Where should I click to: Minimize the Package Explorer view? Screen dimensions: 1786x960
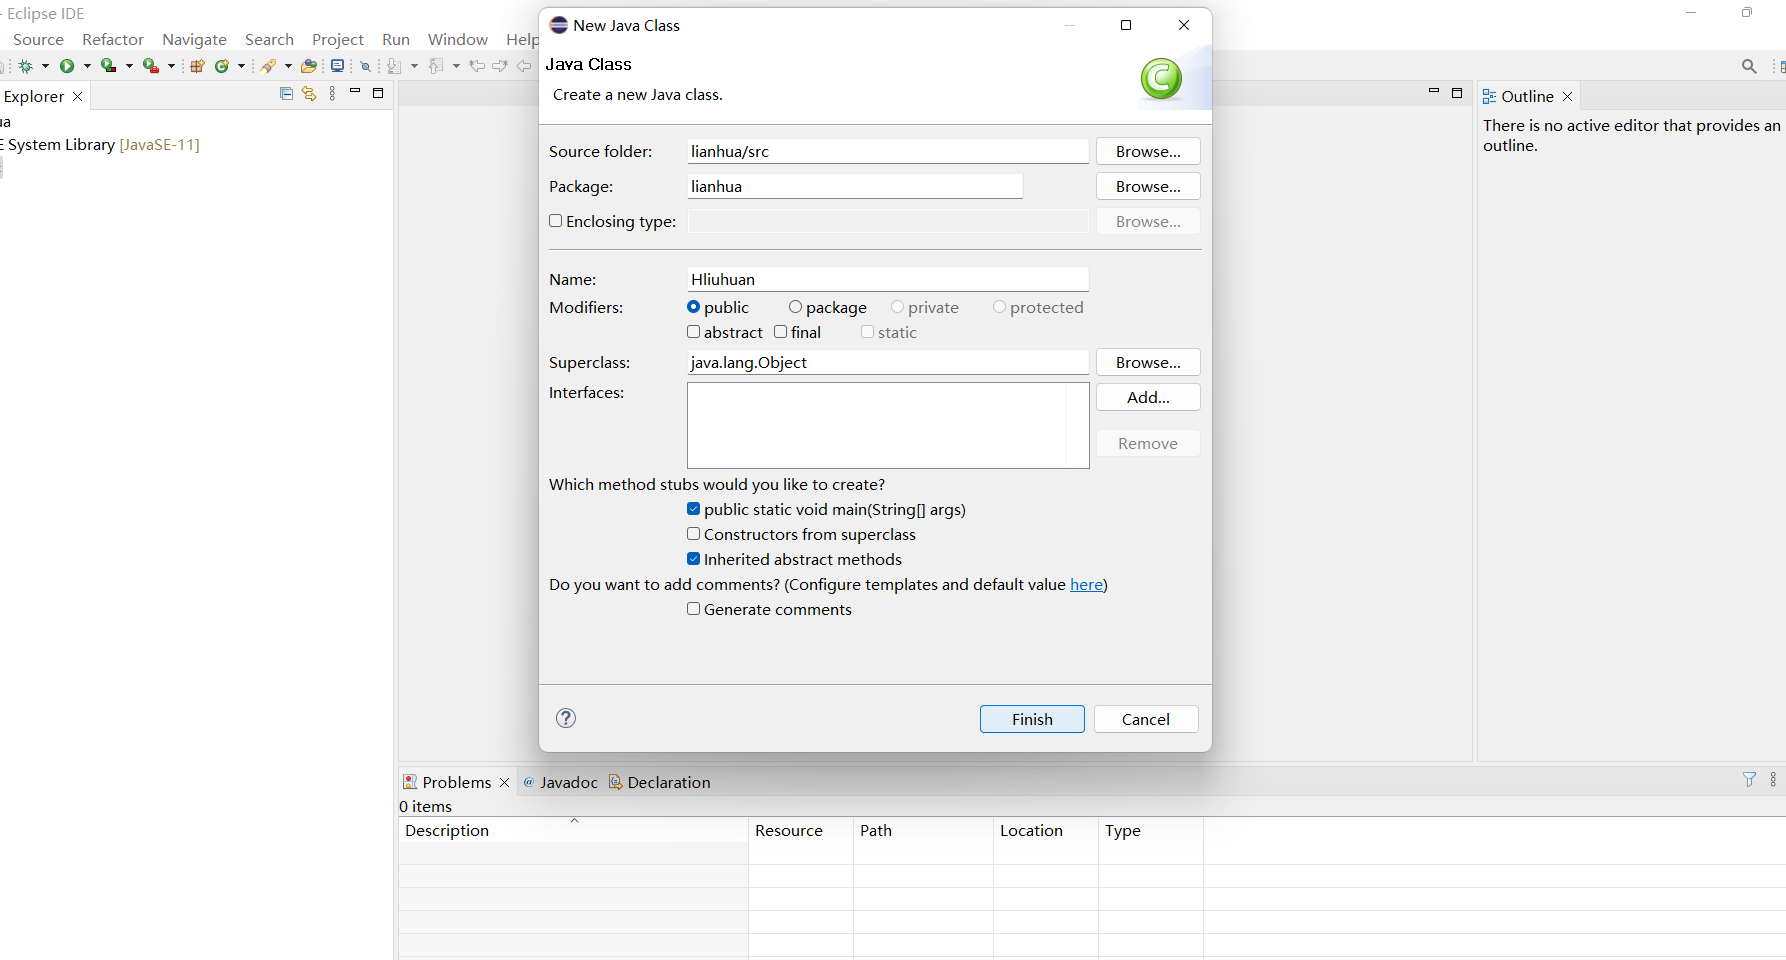pyautogui.click(x=354, y=92)
